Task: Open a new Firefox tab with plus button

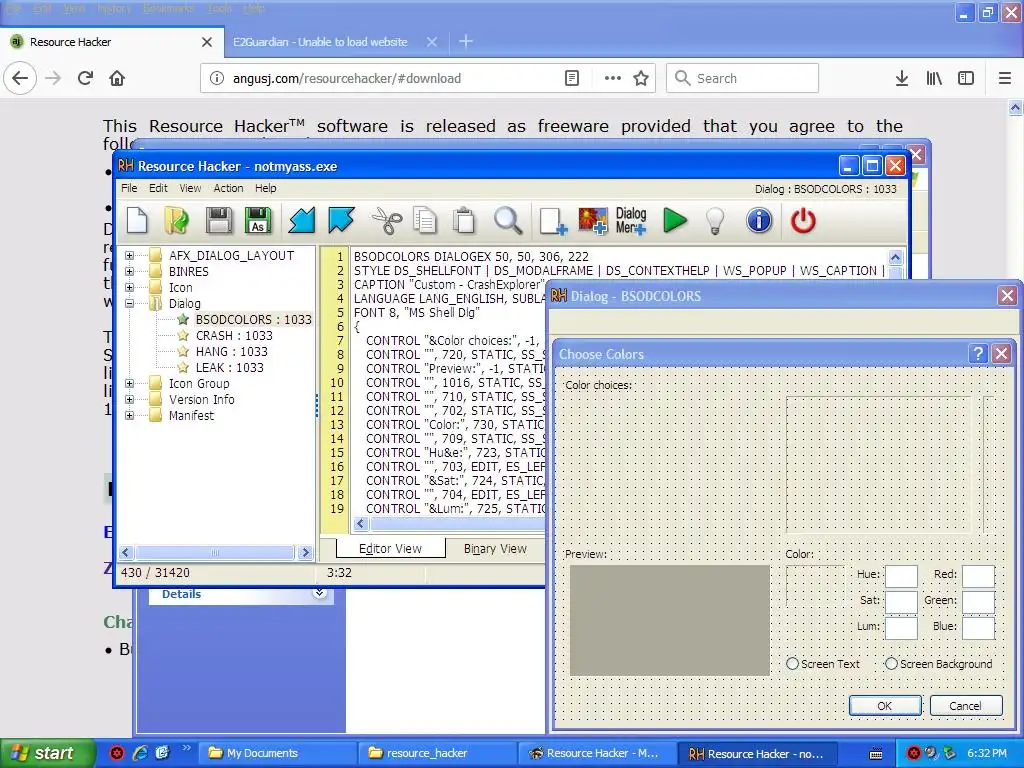Action: point(466,42)
